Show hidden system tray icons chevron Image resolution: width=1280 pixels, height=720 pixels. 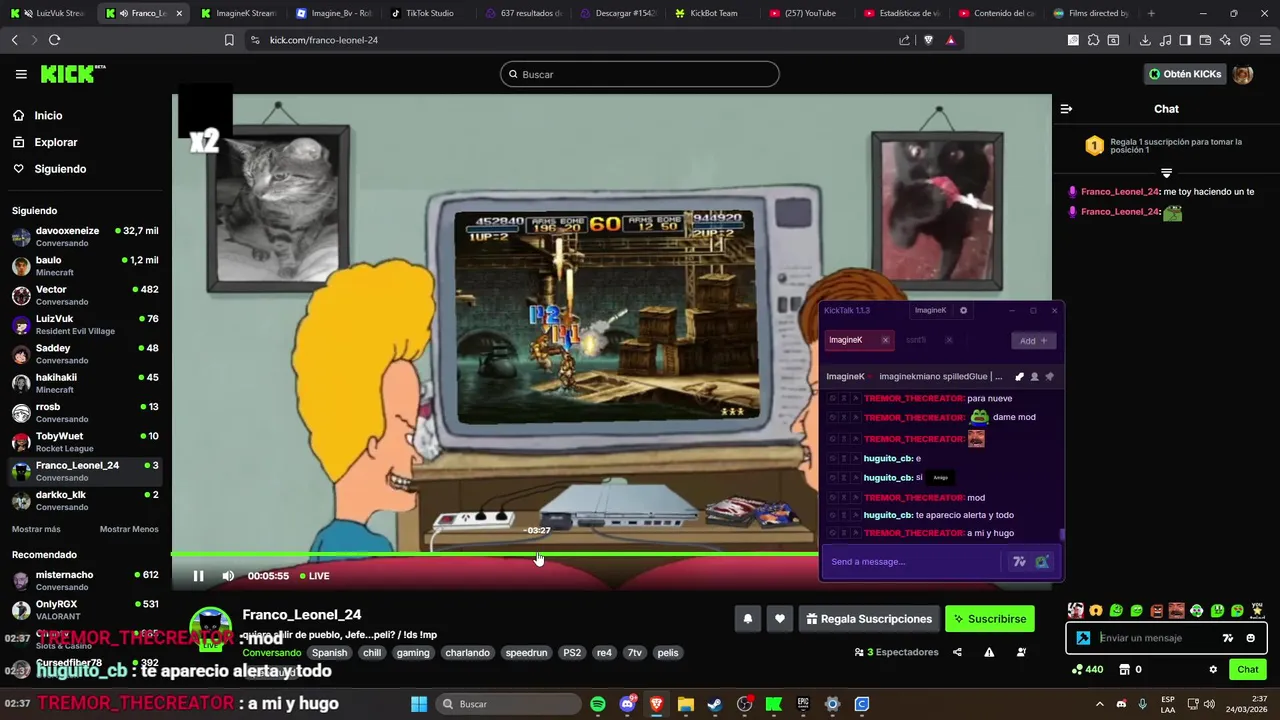pos(1099,704)
